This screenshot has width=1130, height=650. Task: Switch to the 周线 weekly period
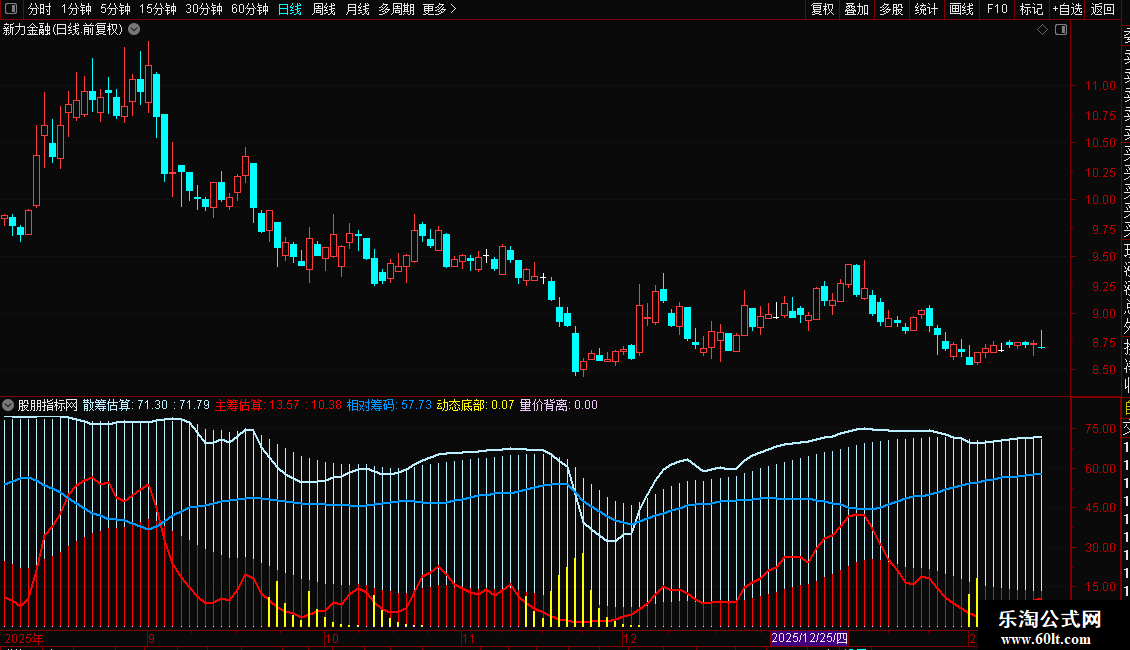click(324, 10)
